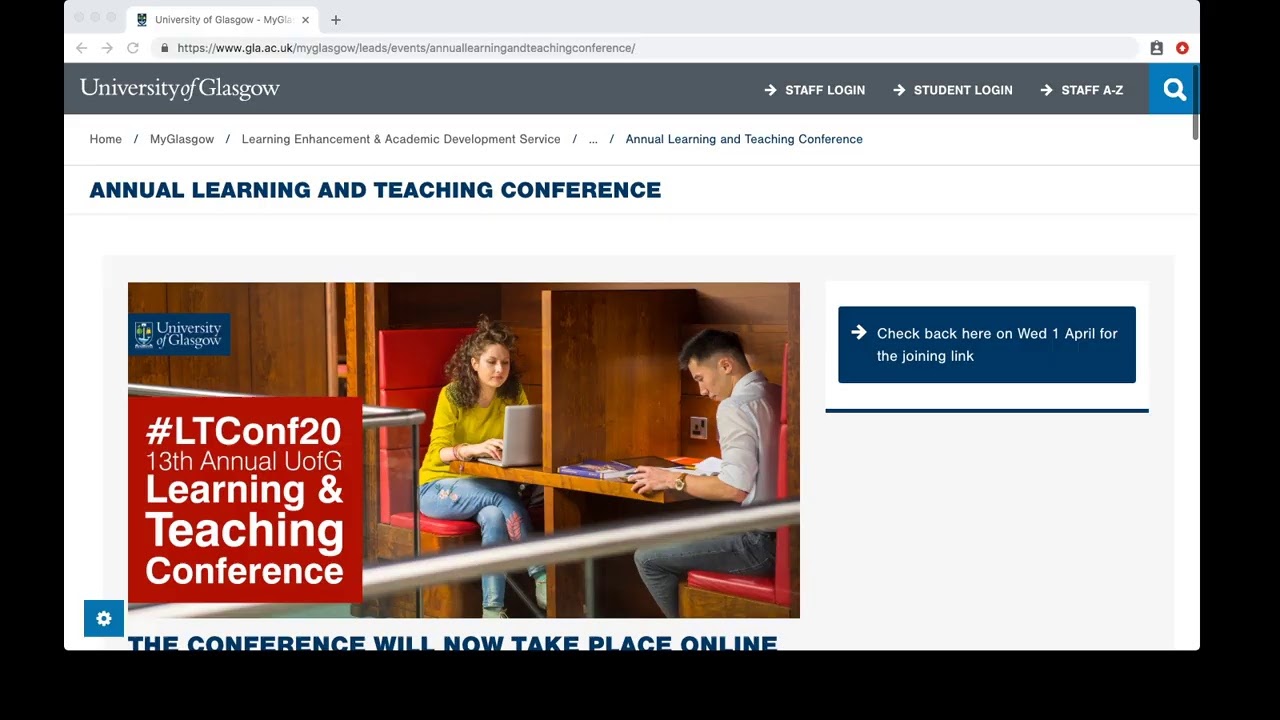Click the University of Glasgow badge in the banner

coord(179,334)
